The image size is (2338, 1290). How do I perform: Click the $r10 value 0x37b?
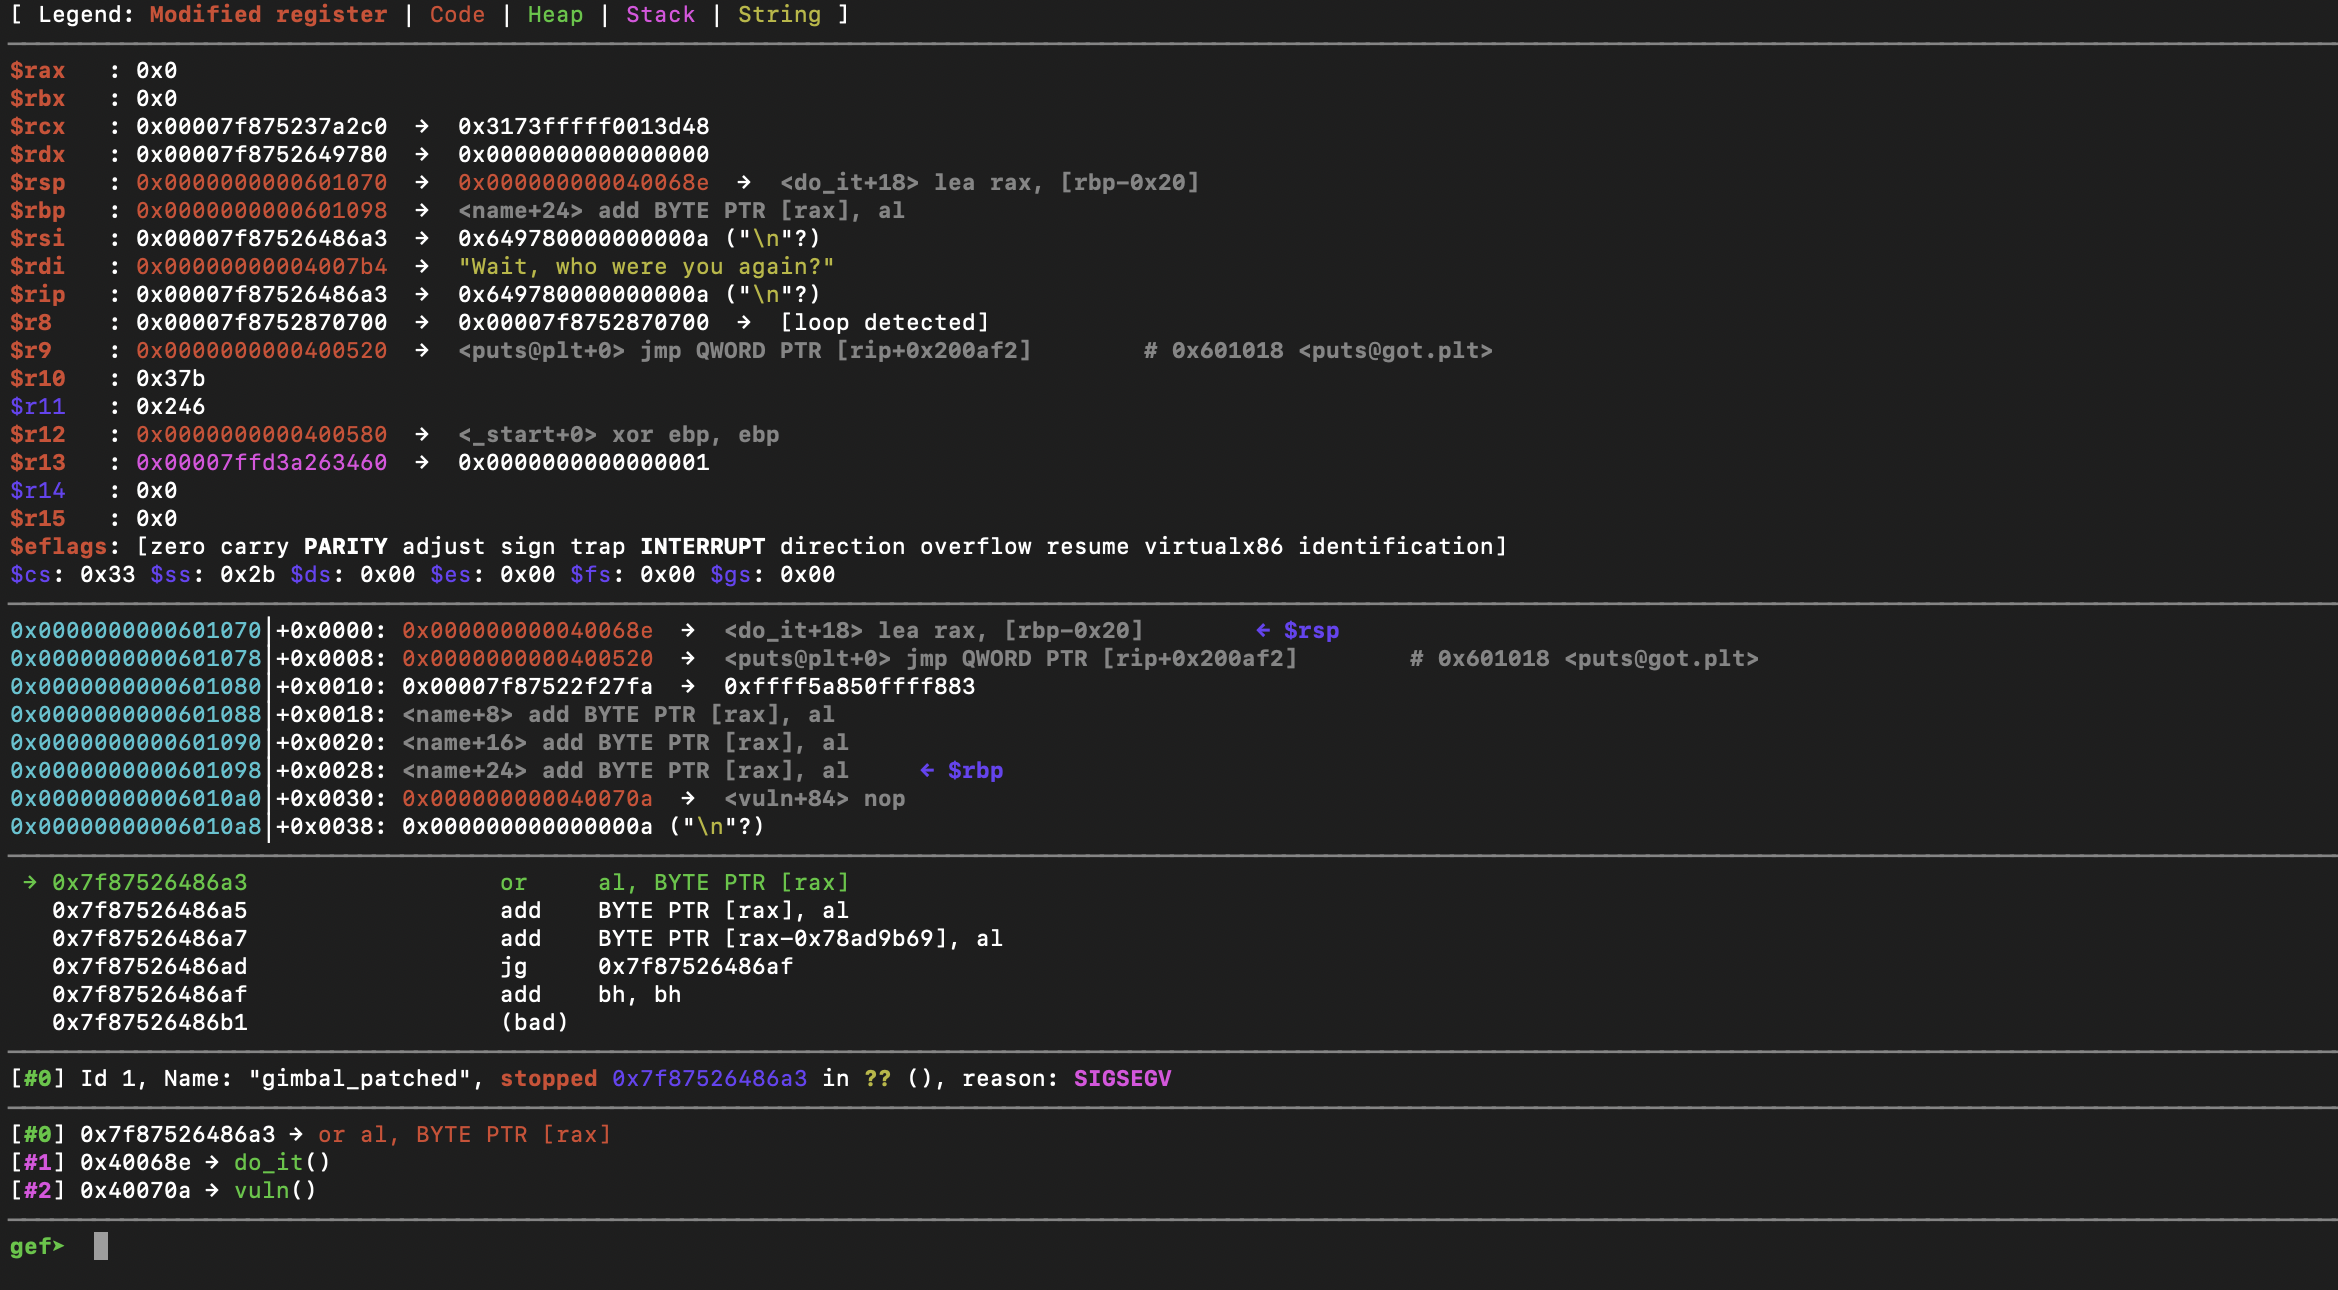coord(171,379)
